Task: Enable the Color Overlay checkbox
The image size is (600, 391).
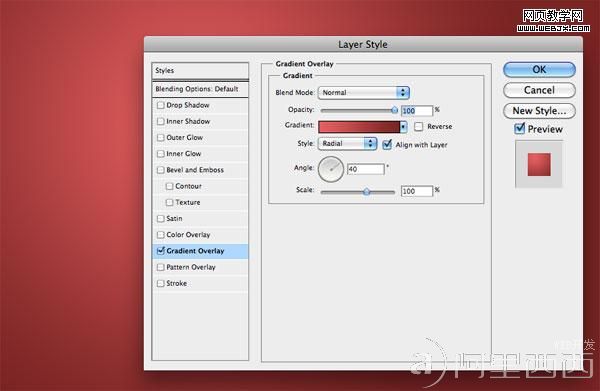Action: [161, 235]
